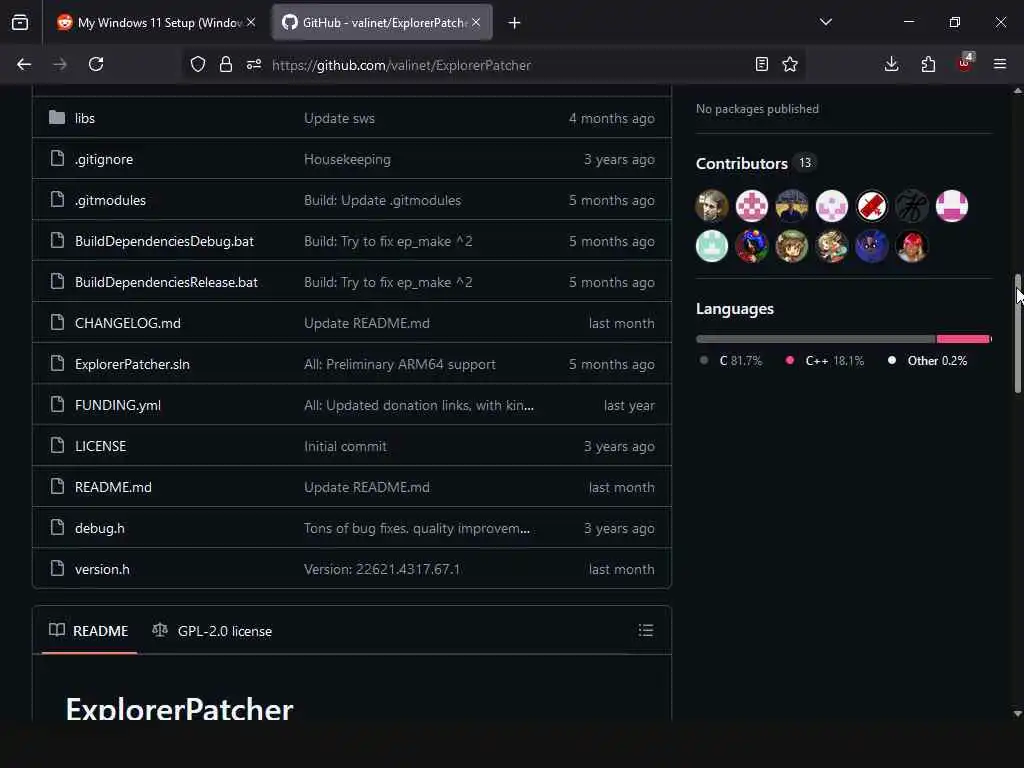
Task: Select the GitHub valinet/ExplorerPatcher tab
Action: pos(382,23)
